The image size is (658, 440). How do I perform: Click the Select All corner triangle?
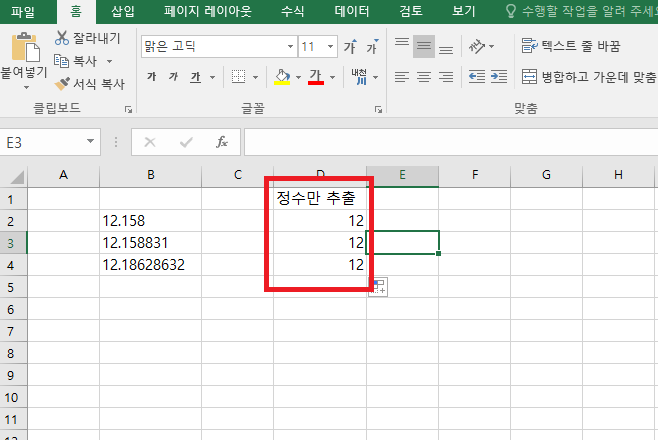(16, 176)
